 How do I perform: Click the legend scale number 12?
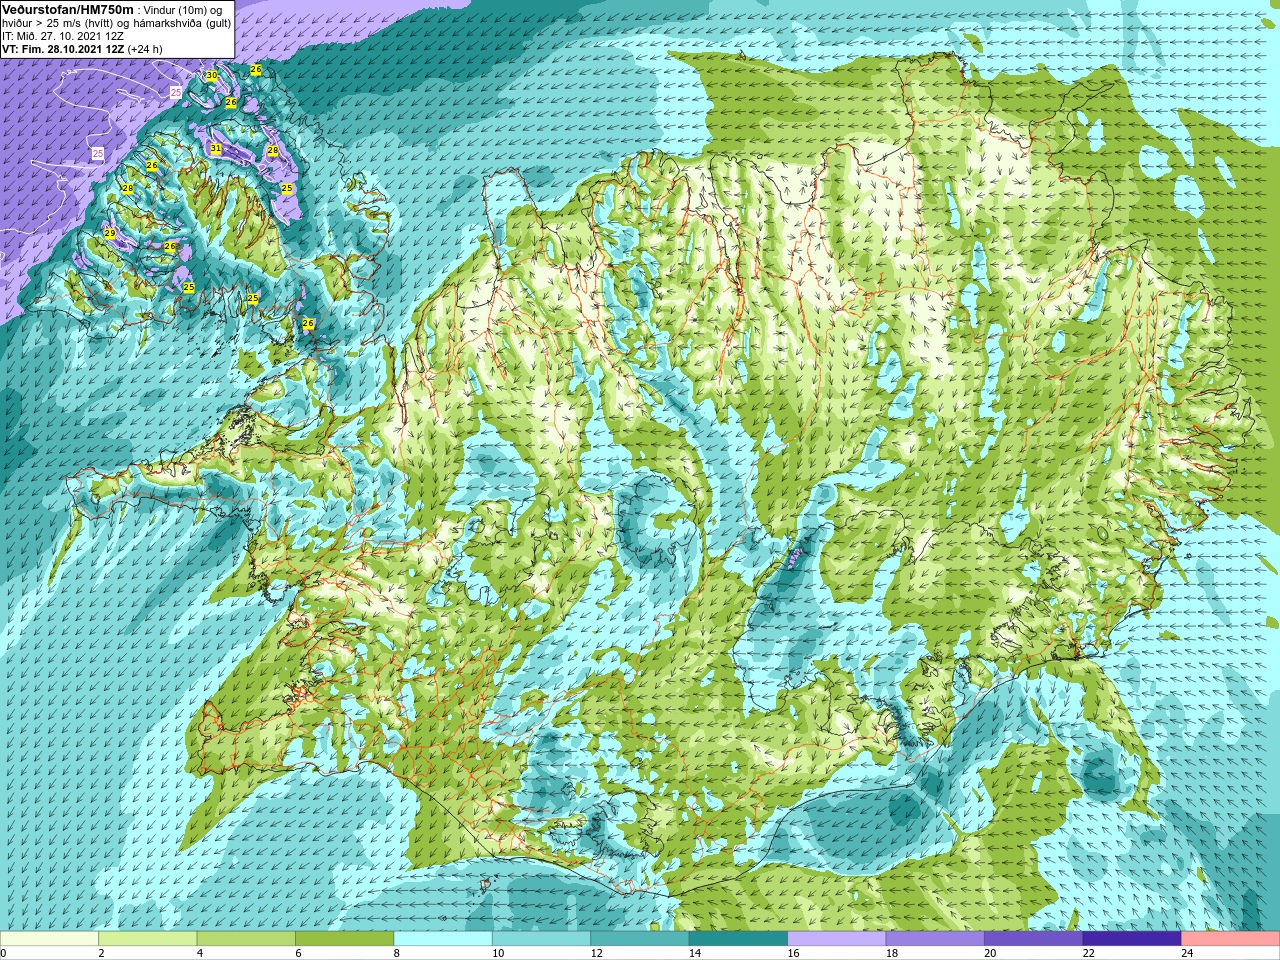tap(596, 953)
